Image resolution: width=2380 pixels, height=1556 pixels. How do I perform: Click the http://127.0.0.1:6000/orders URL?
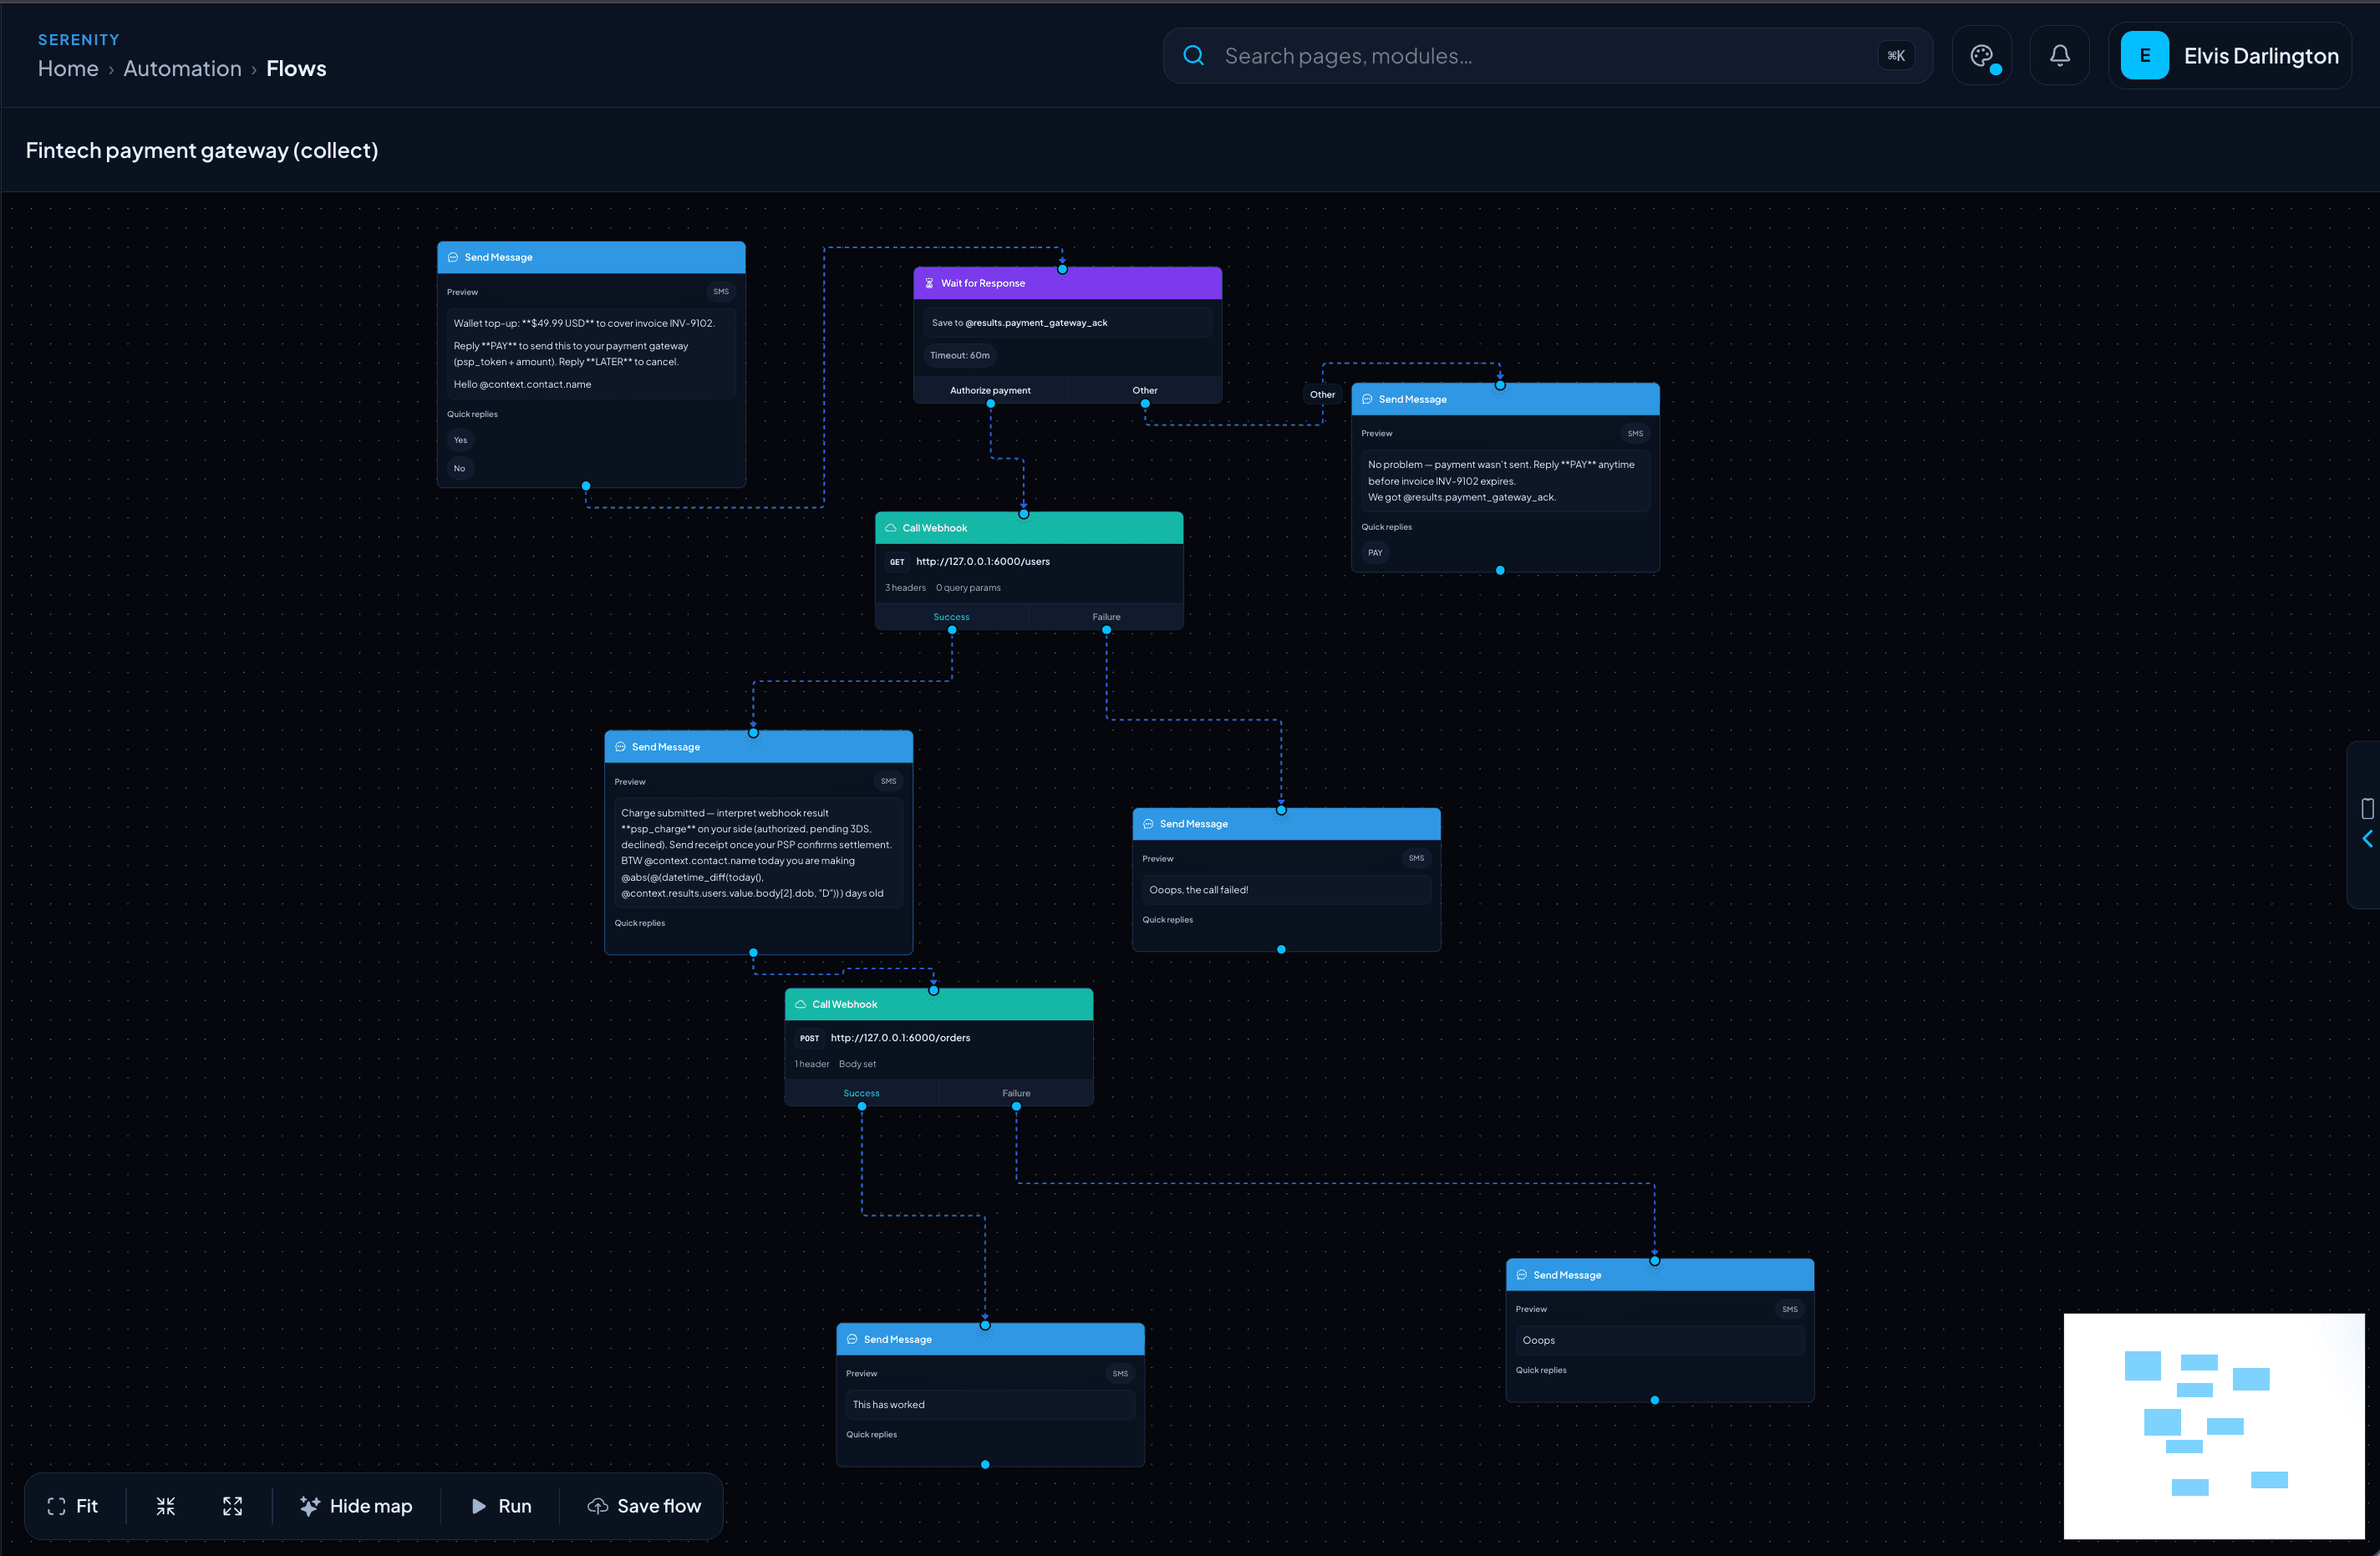click(900, 1037)
